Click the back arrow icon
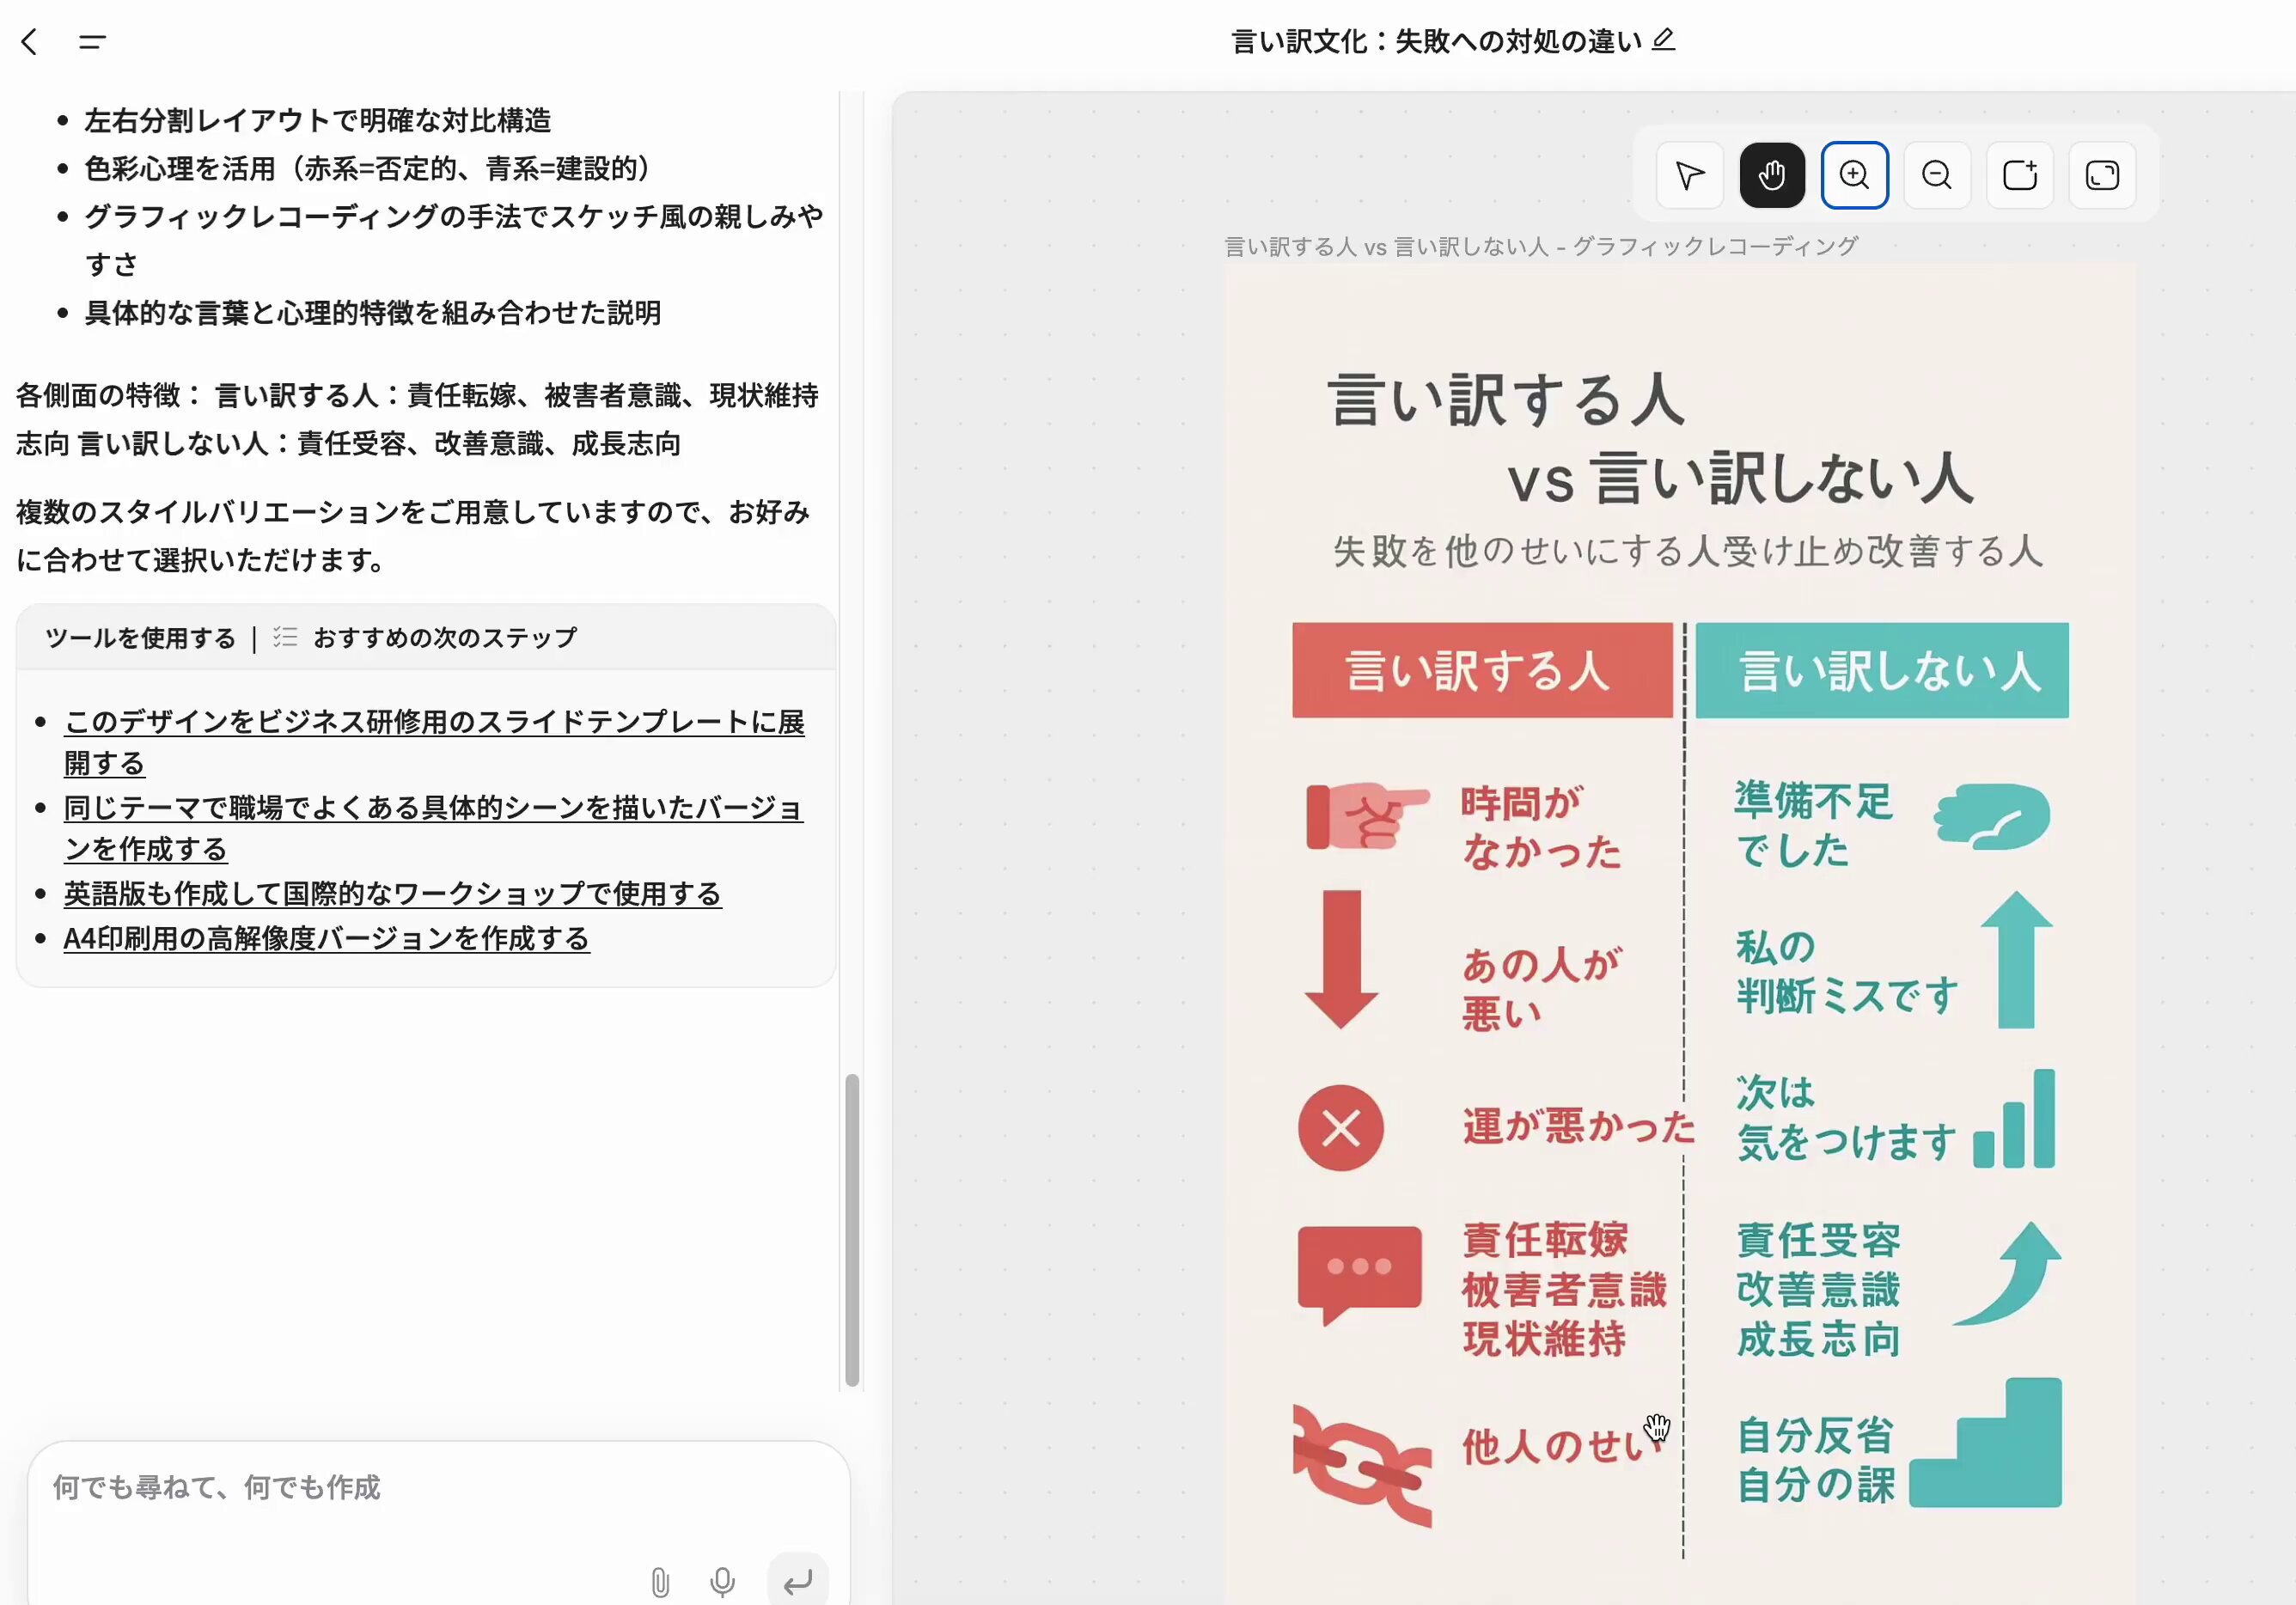Image resolution: width=2296 pixels, height=1605 pixels. [x=30, y=42]
